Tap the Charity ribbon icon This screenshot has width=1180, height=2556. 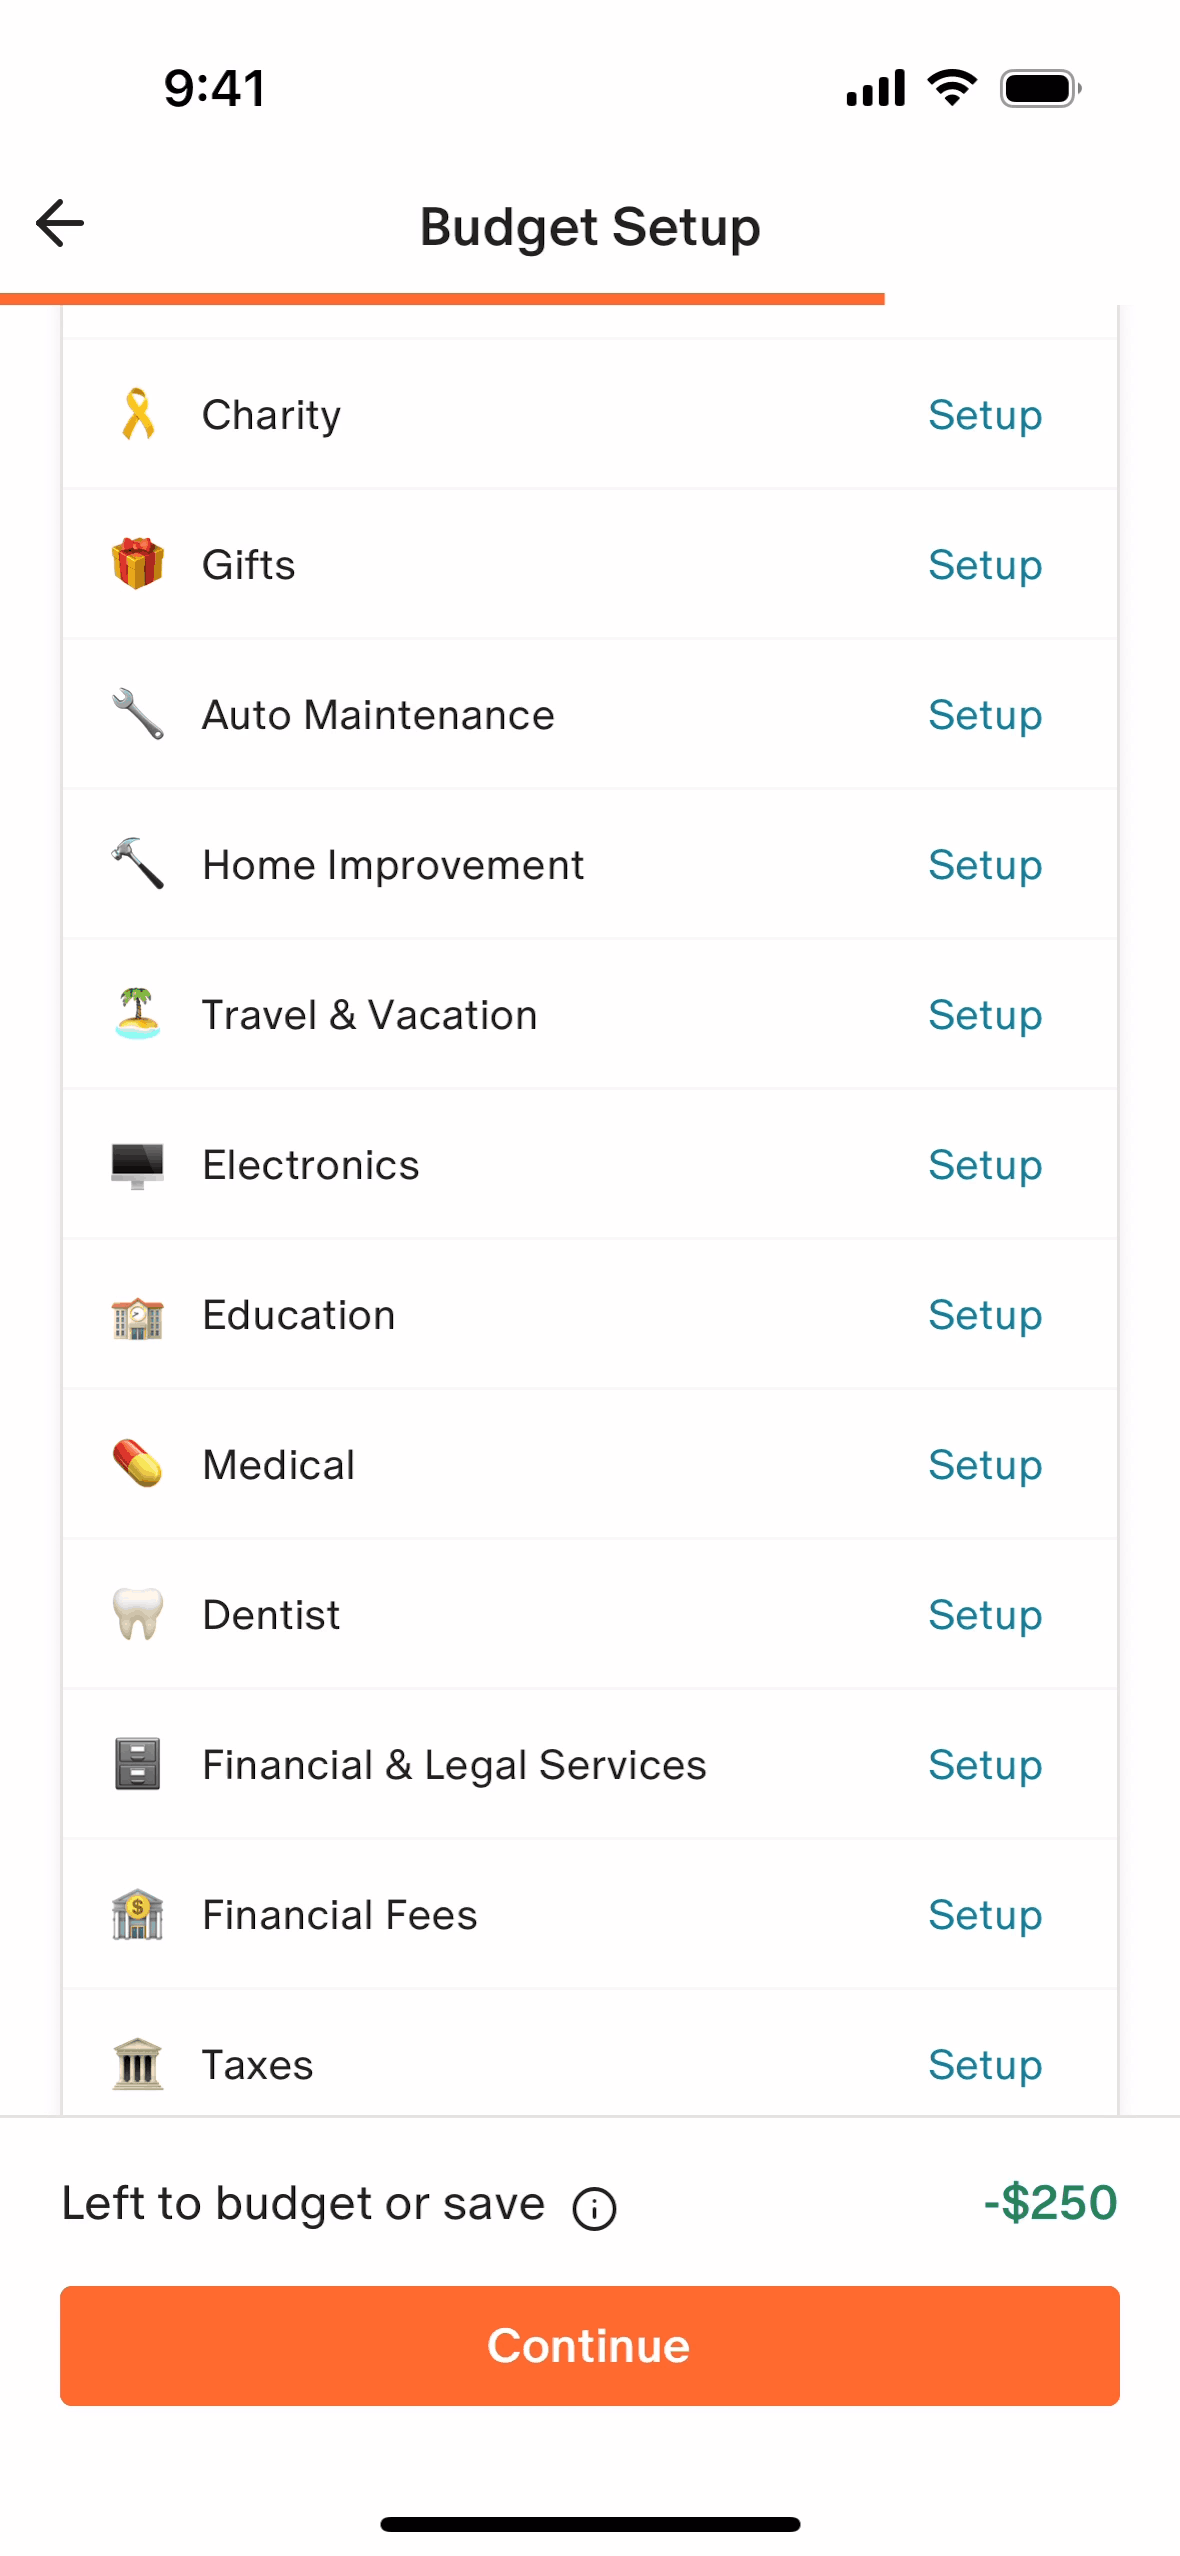(138, 415)
